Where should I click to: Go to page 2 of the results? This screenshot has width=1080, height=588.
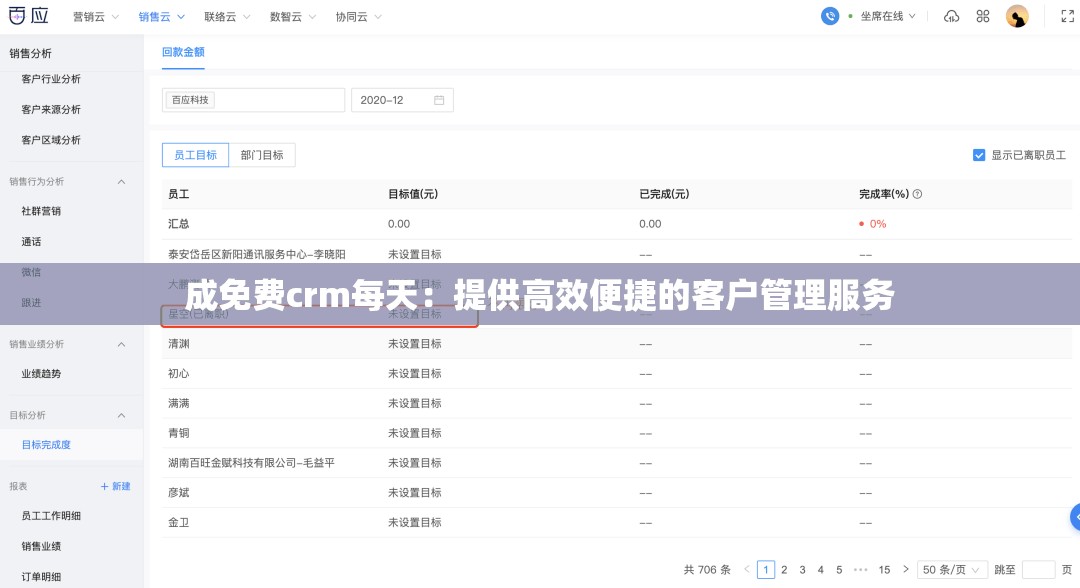784,569
